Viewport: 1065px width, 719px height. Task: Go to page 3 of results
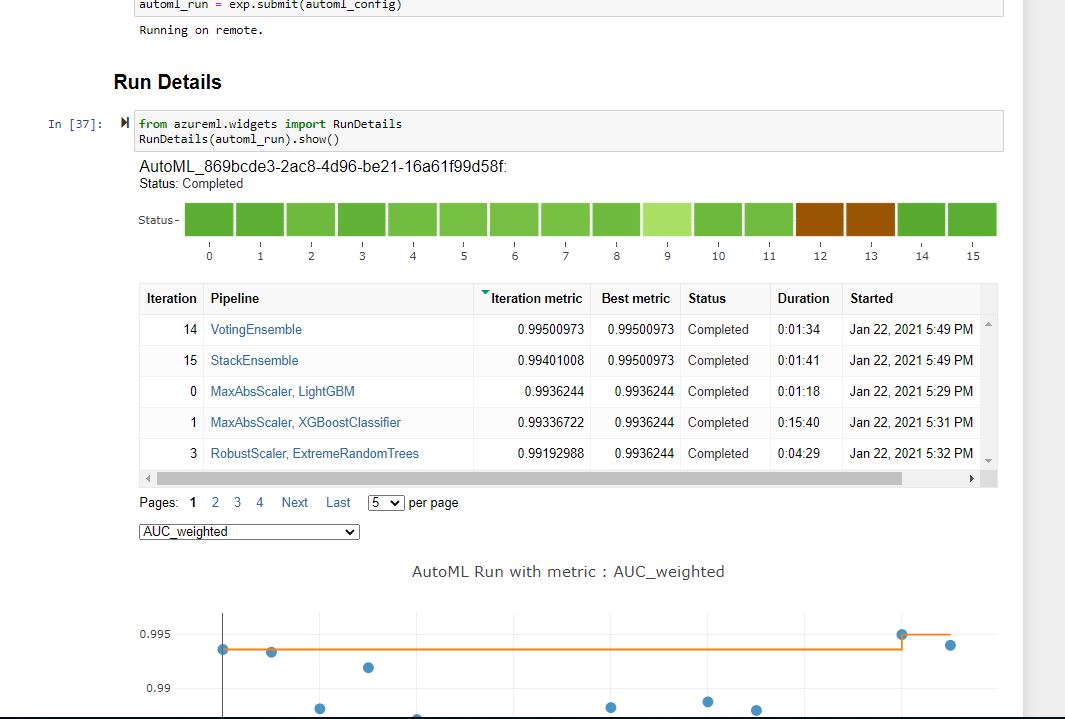coord(237,502)
